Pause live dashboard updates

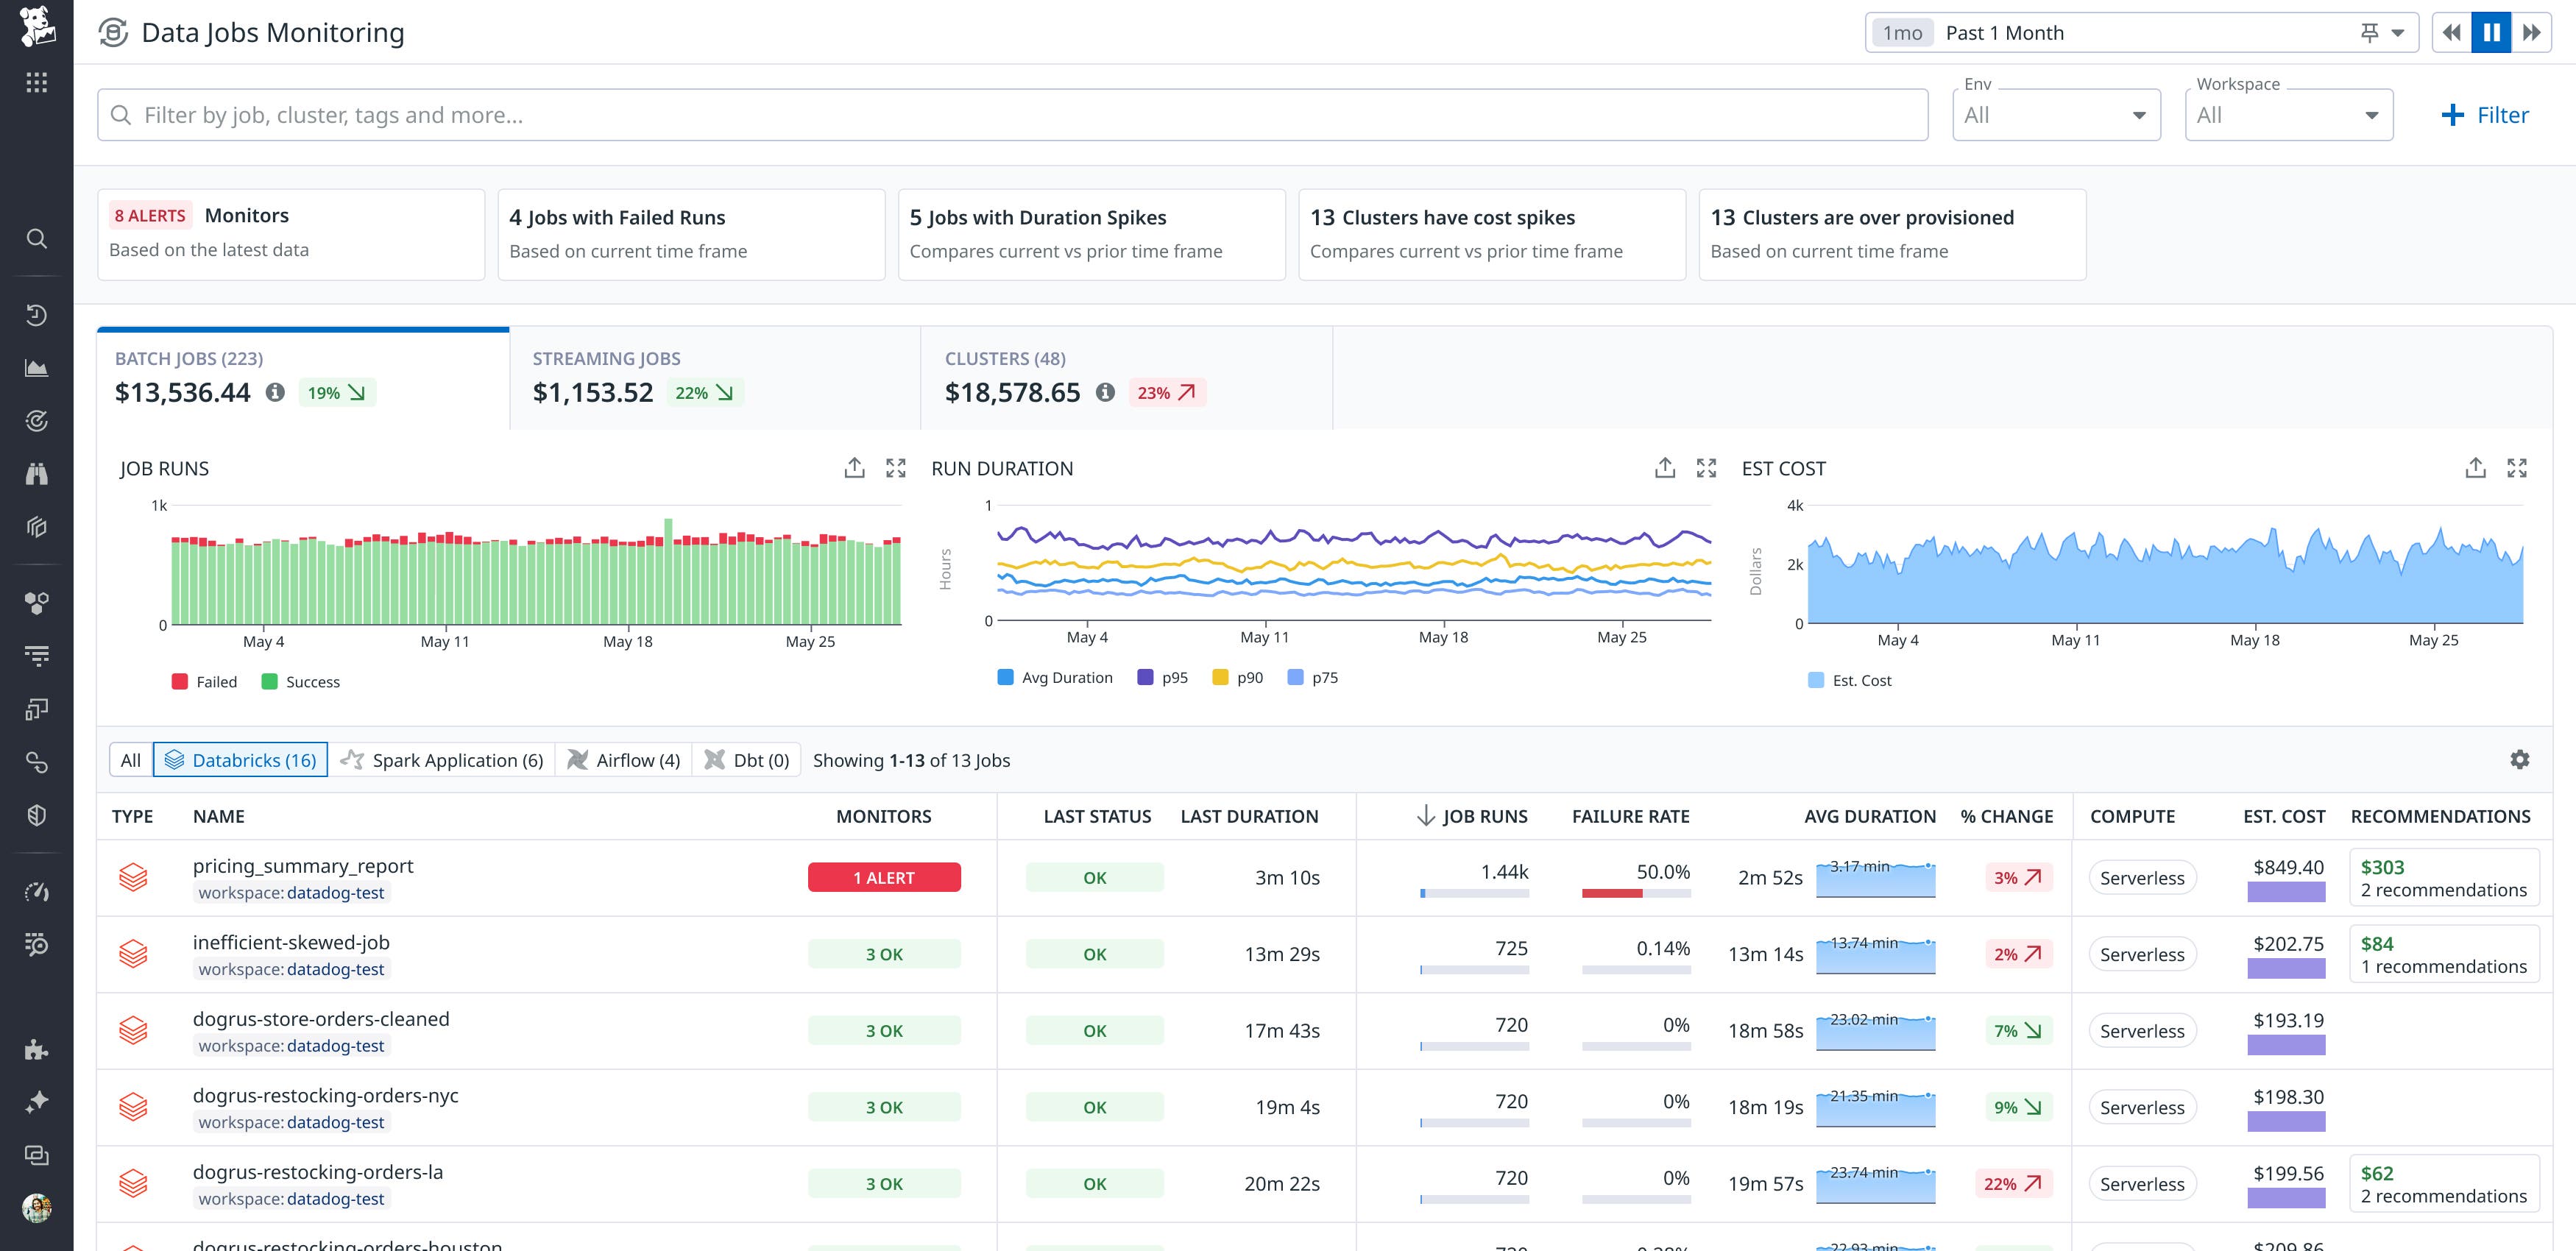[2491, 32]
